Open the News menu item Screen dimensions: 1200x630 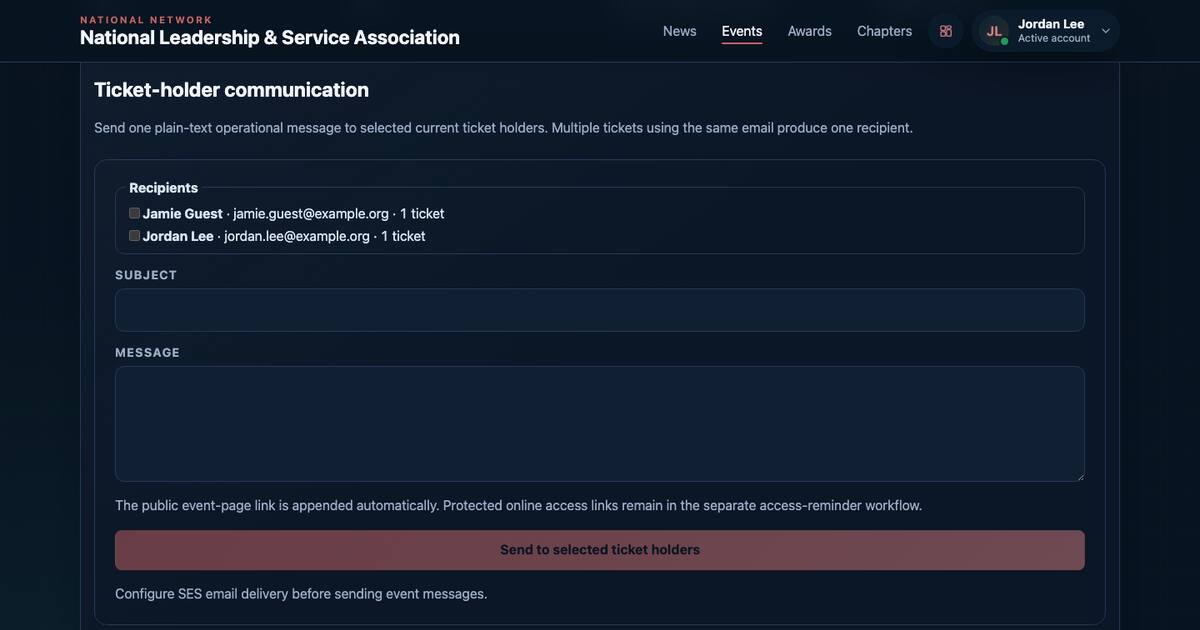coord(680,31)
